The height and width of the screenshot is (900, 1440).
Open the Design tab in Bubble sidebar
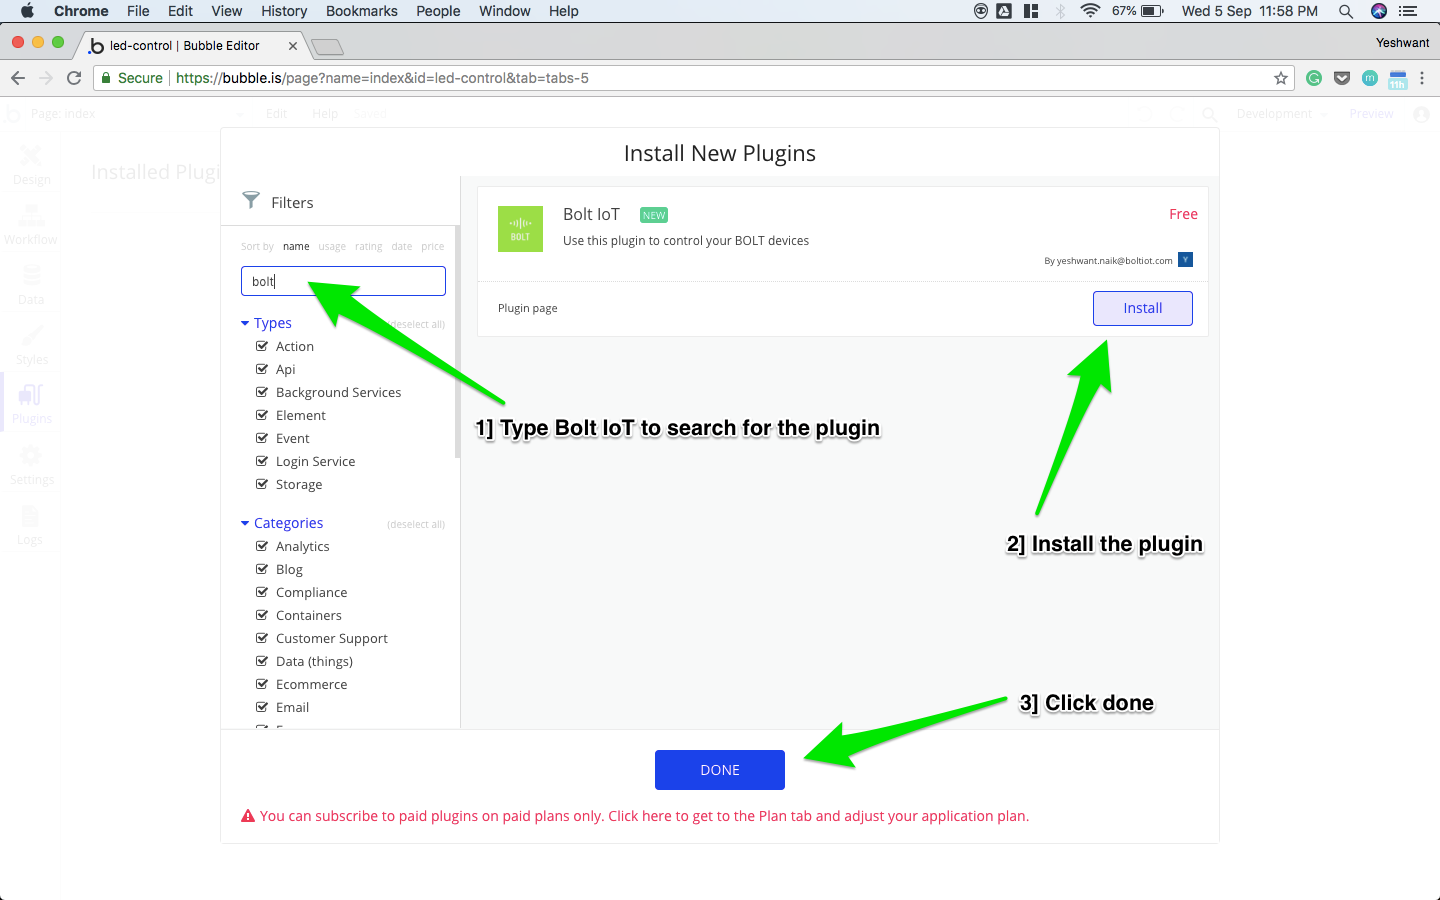(x=31, y=165)
